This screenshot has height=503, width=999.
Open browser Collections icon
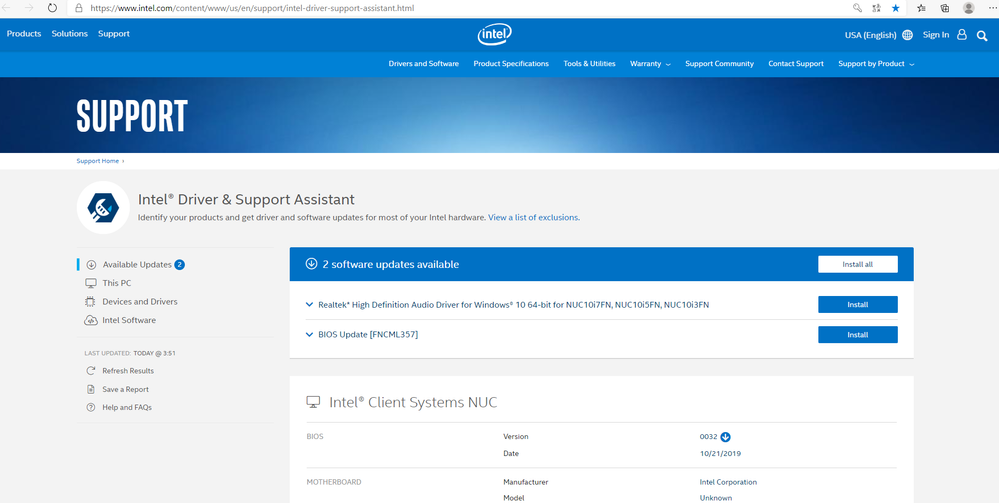click(x=944, y=8)
